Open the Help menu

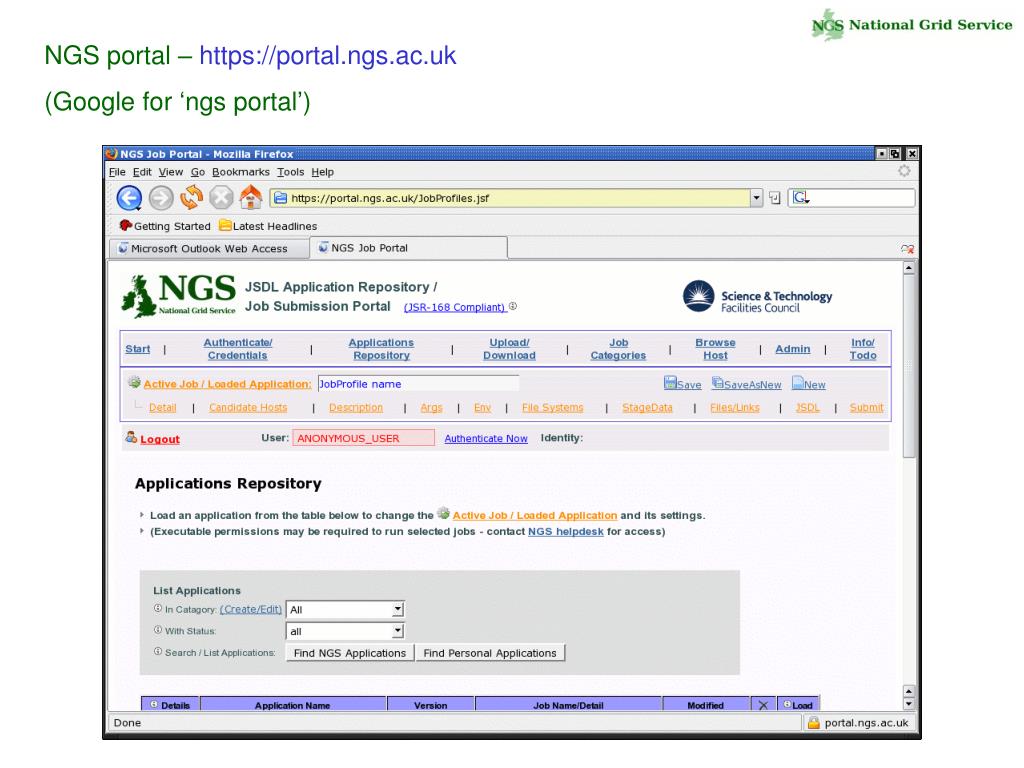tap(322, 172)
